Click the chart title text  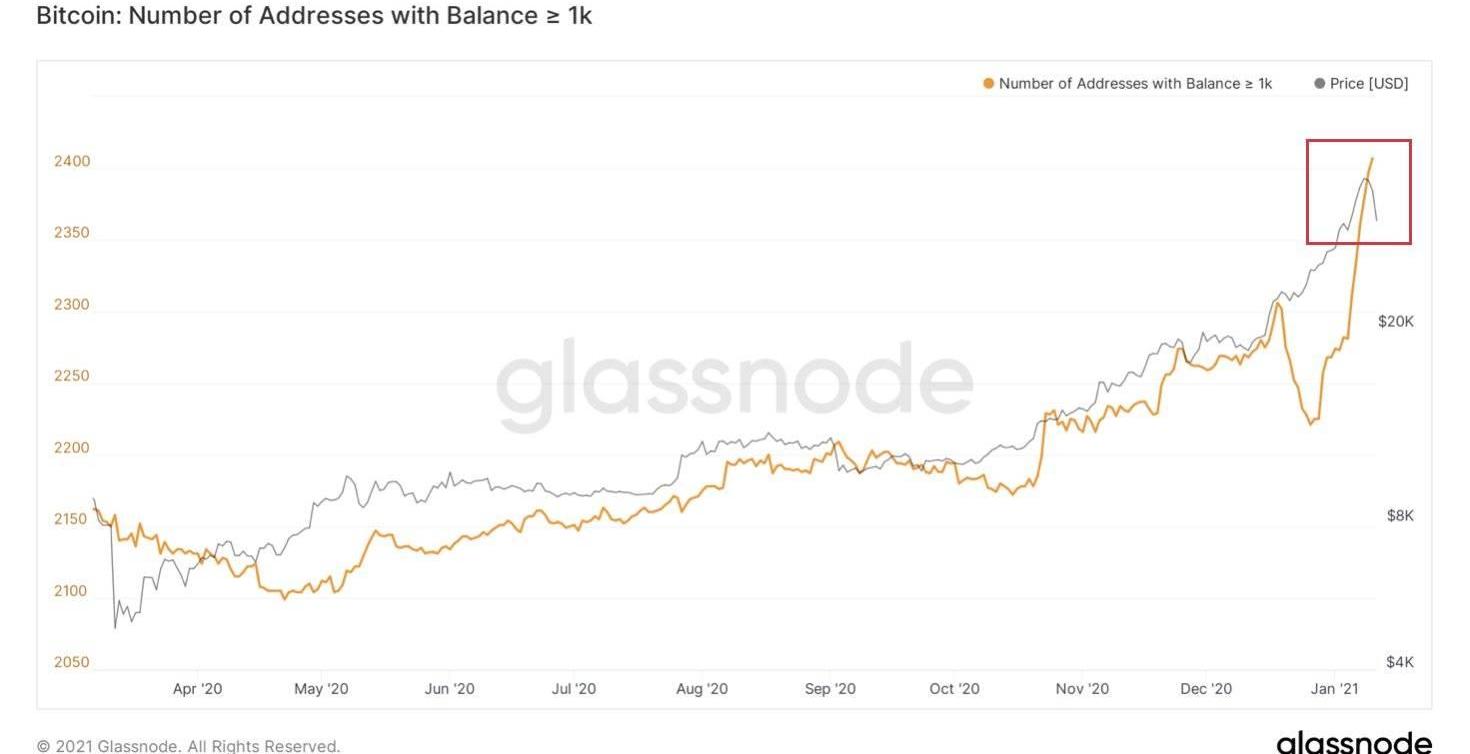tap(314, 16)
